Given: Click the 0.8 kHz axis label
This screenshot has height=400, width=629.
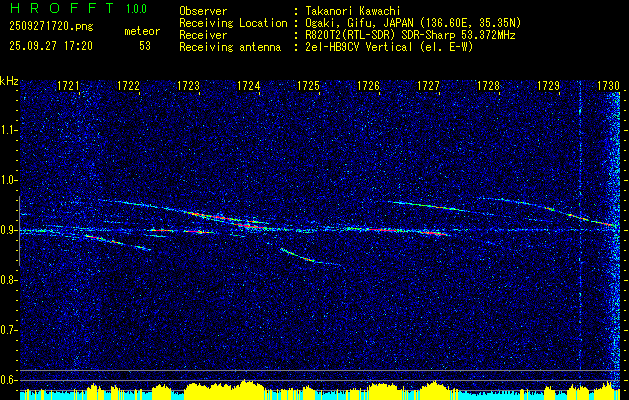Looking at the screenshot, I should 8,280.
